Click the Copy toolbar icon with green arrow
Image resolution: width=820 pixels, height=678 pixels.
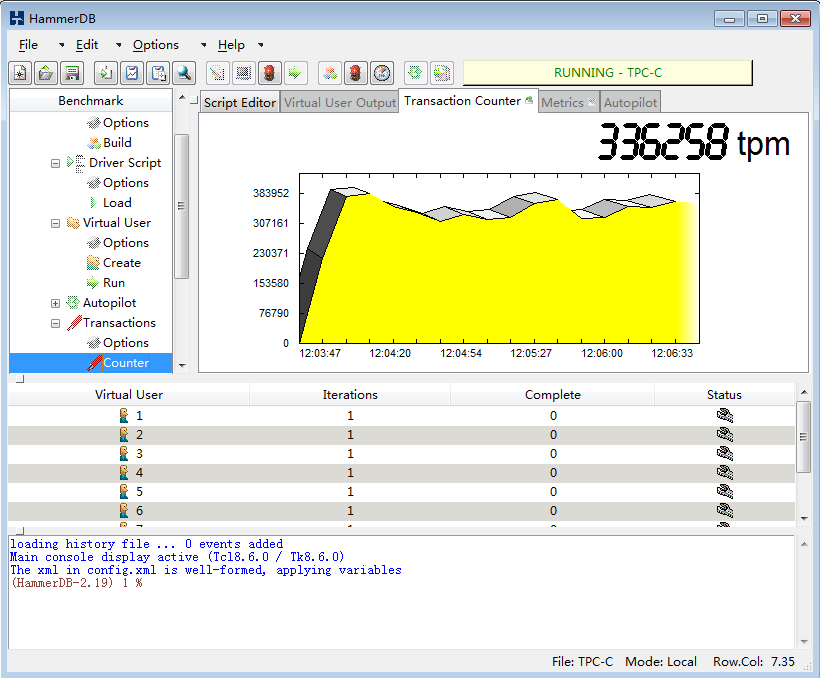106,73
